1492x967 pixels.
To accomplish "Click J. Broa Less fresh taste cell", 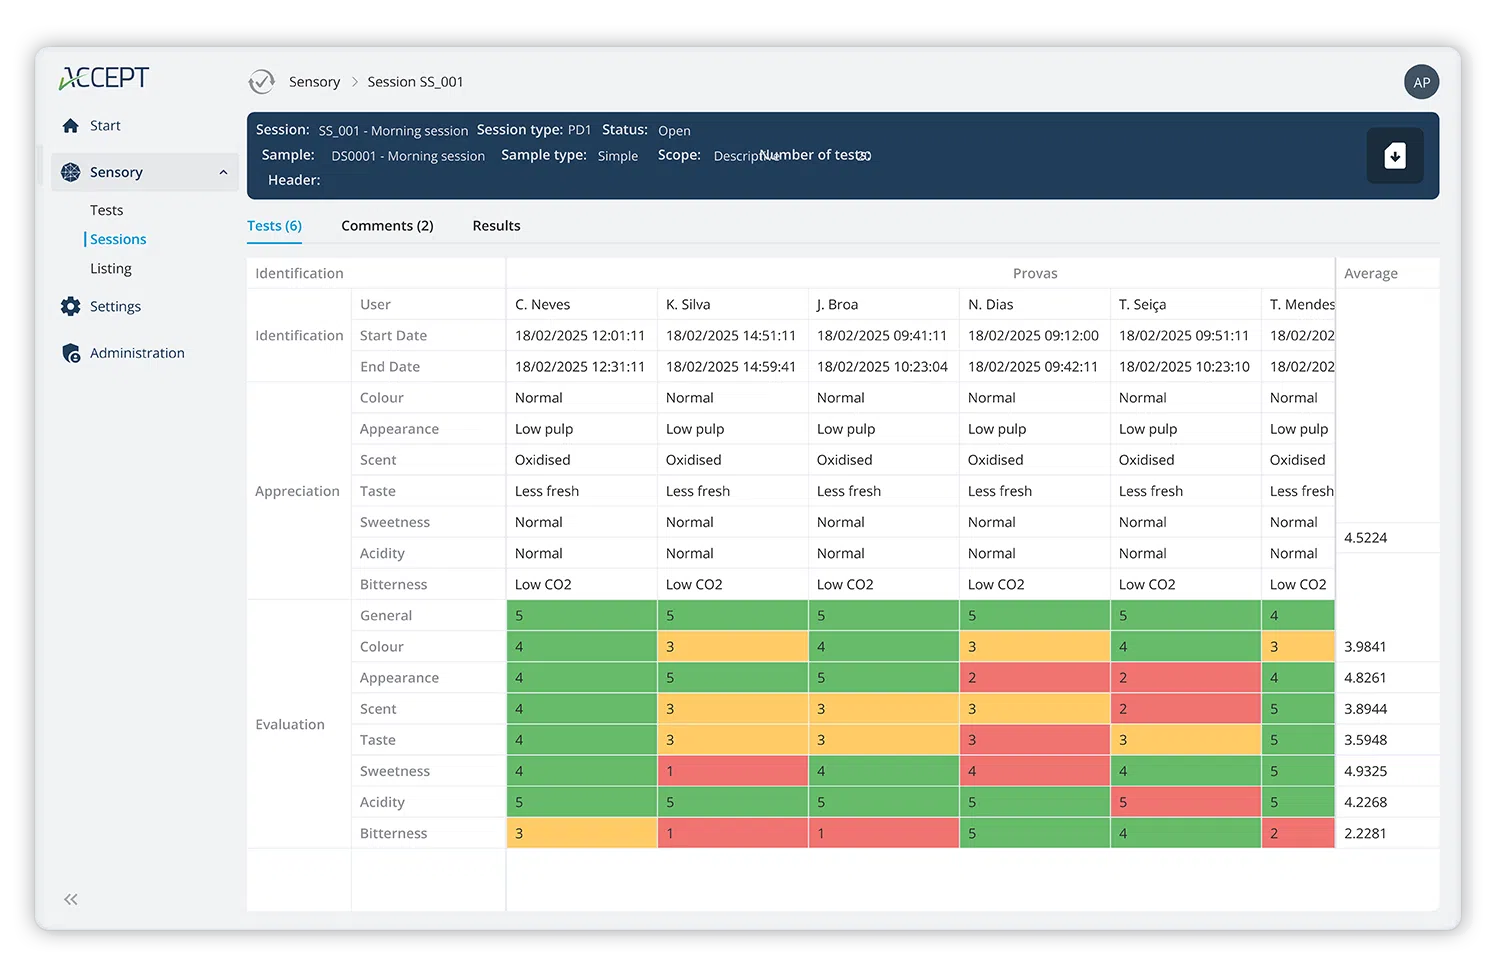I will coord(883,491).
